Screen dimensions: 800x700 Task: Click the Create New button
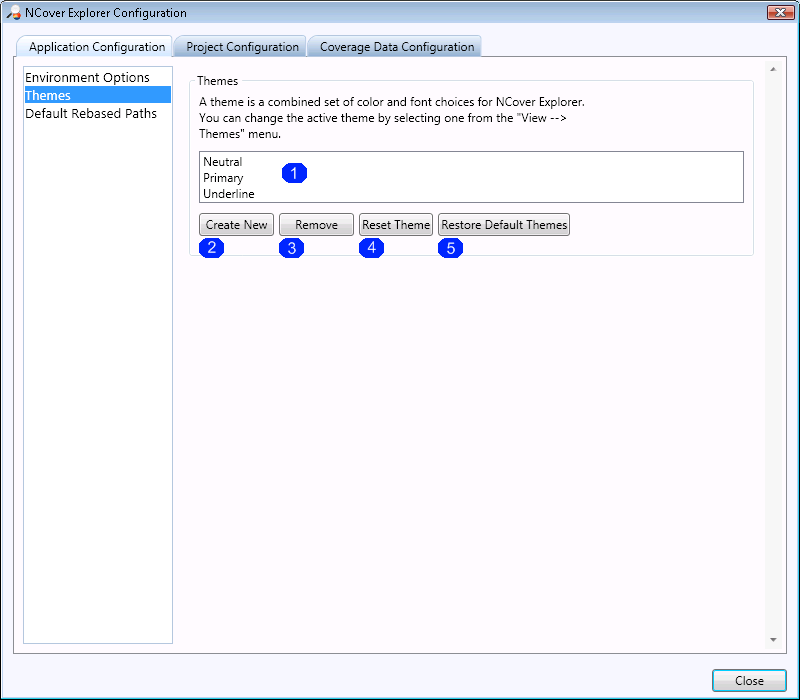click(x=236, y=224)
